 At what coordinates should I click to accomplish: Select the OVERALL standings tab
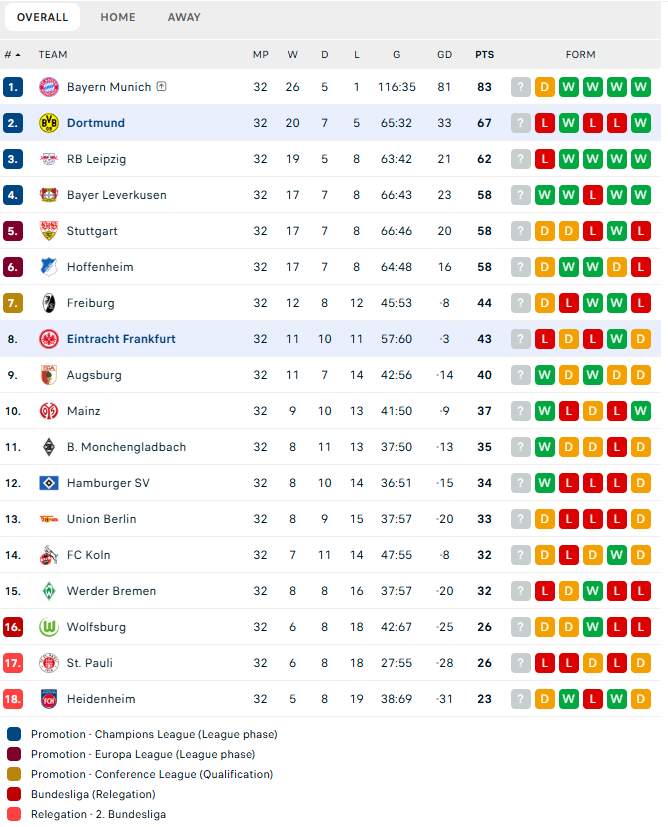pos(42,17)
